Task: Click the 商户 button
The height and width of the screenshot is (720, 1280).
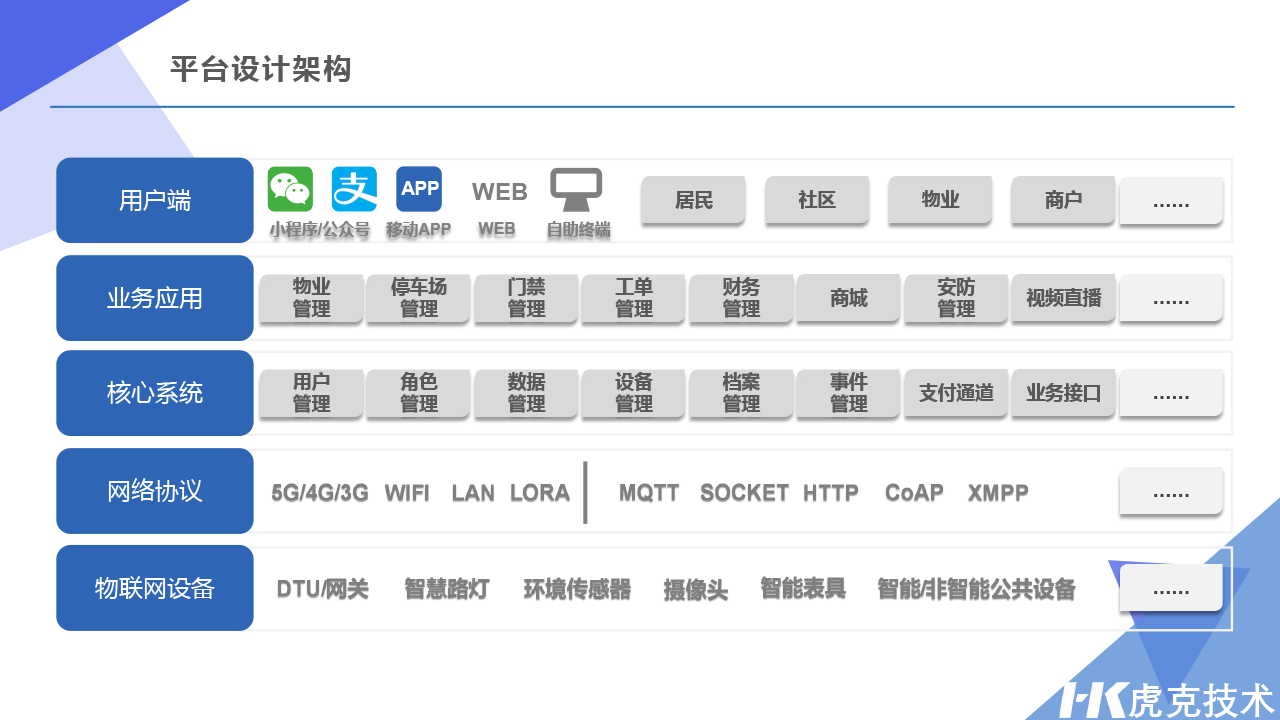Action: [x=1063, y=200]
